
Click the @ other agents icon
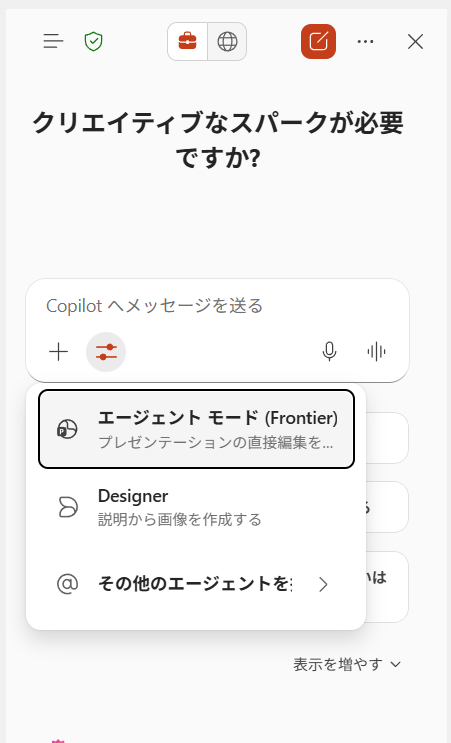coord(67,584)
